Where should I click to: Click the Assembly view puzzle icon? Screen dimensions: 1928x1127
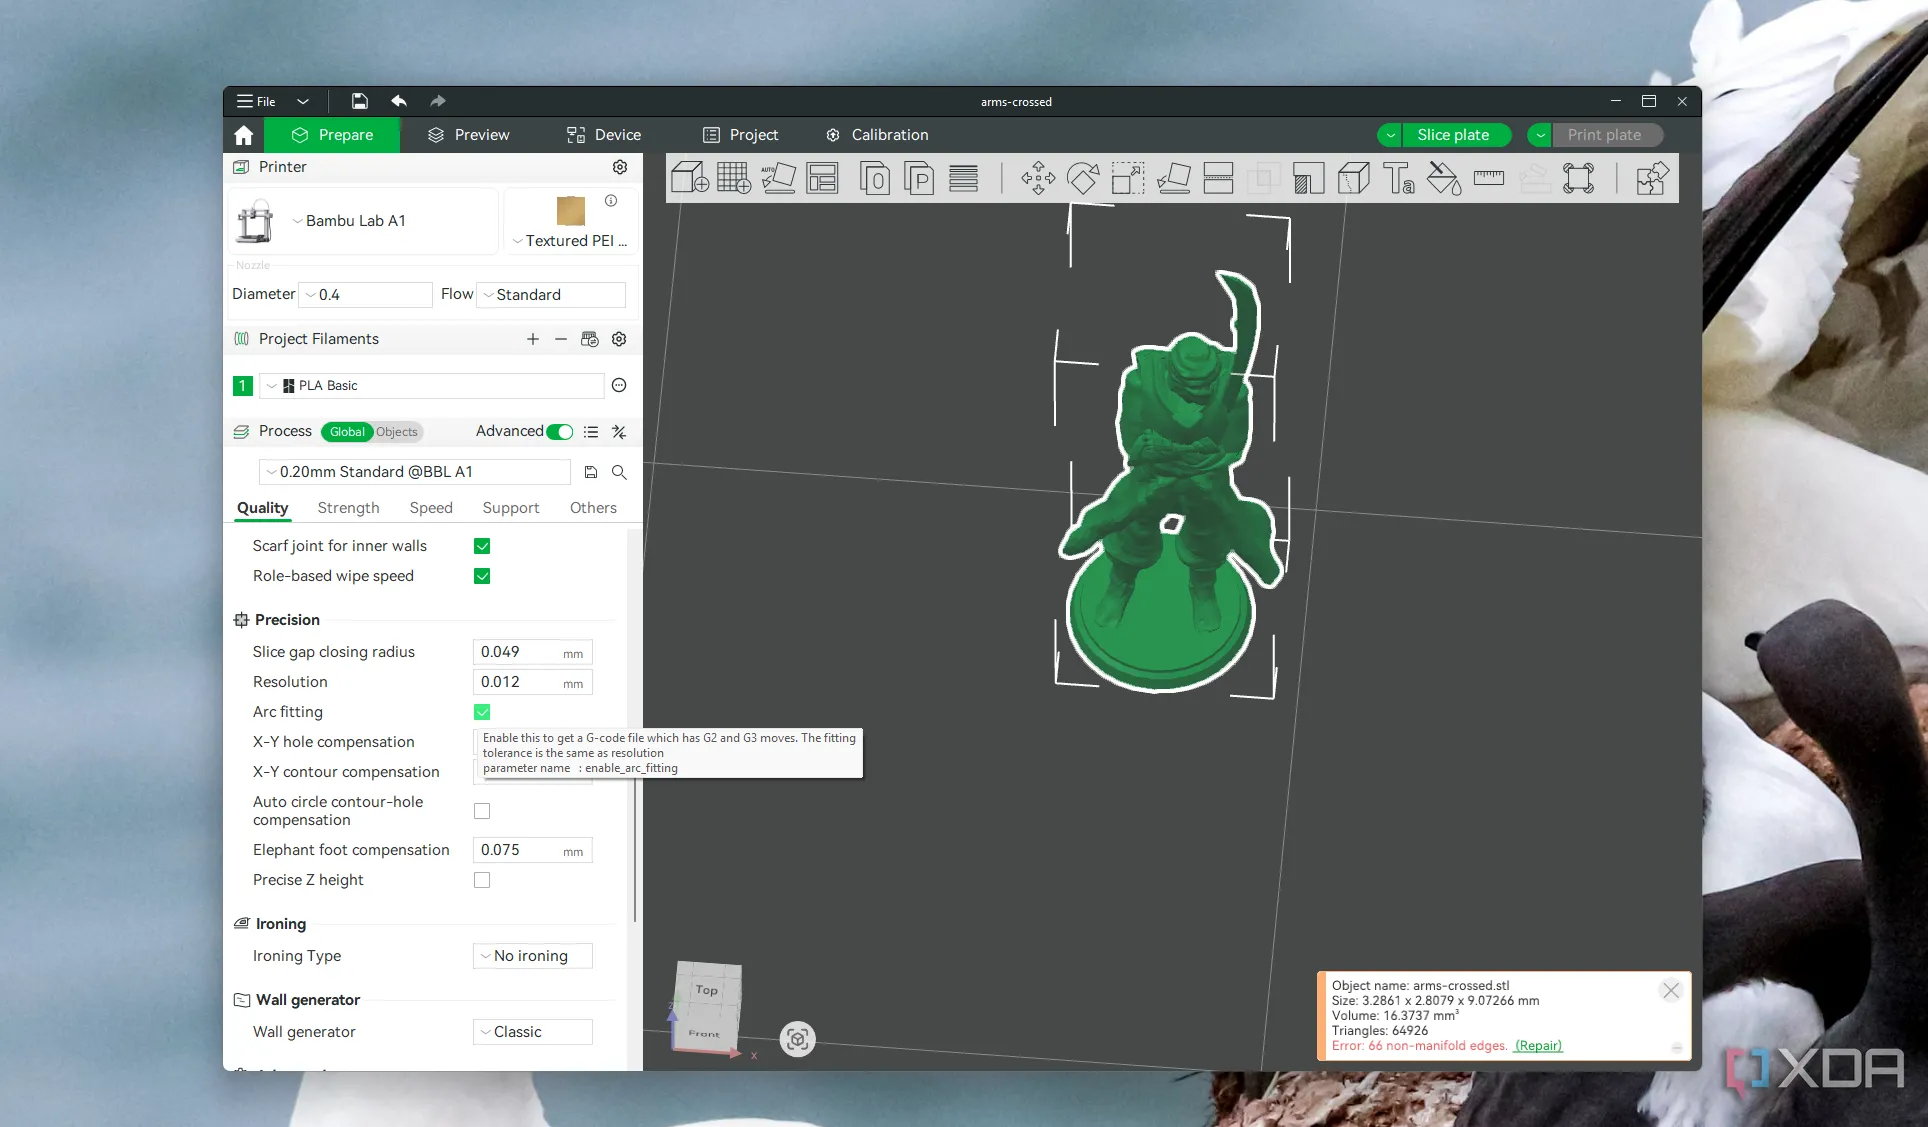click(x=1651, y=179)
